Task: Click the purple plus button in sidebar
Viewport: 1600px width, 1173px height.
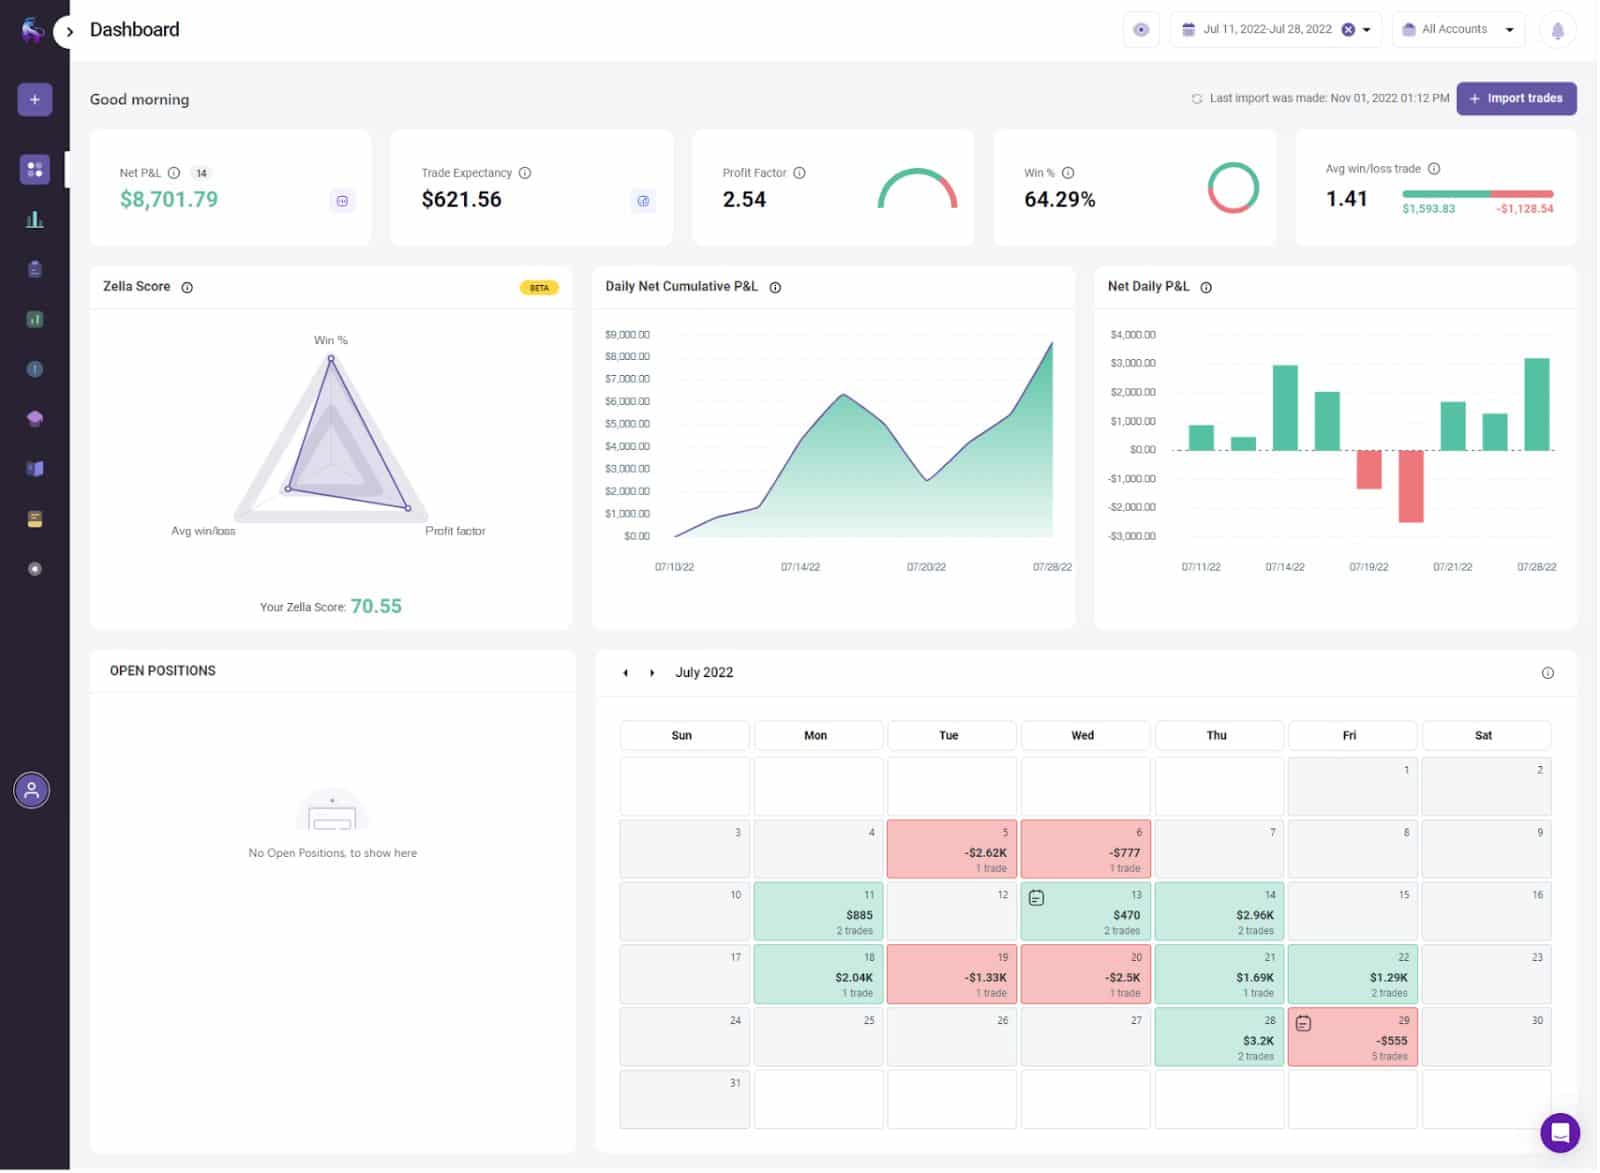Action: click(x=34, y=99)
